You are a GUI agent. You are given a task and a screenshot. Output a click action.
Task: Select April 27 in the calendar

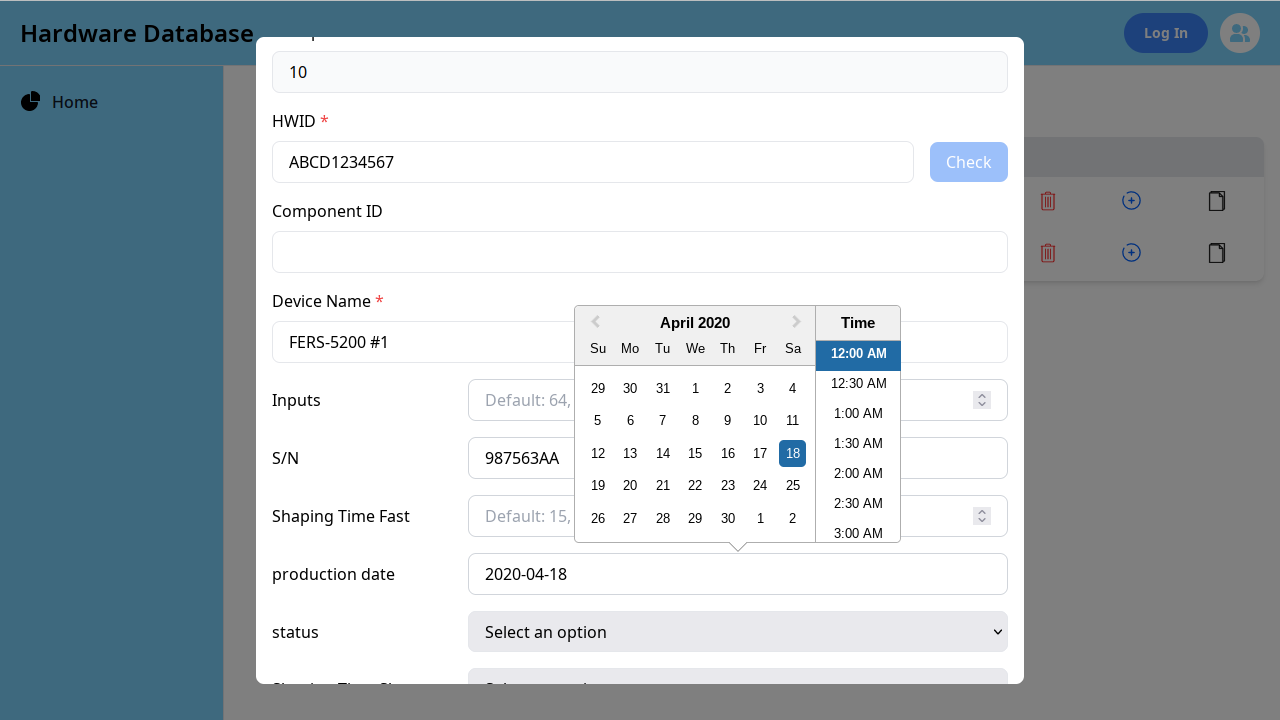(630, 518)
